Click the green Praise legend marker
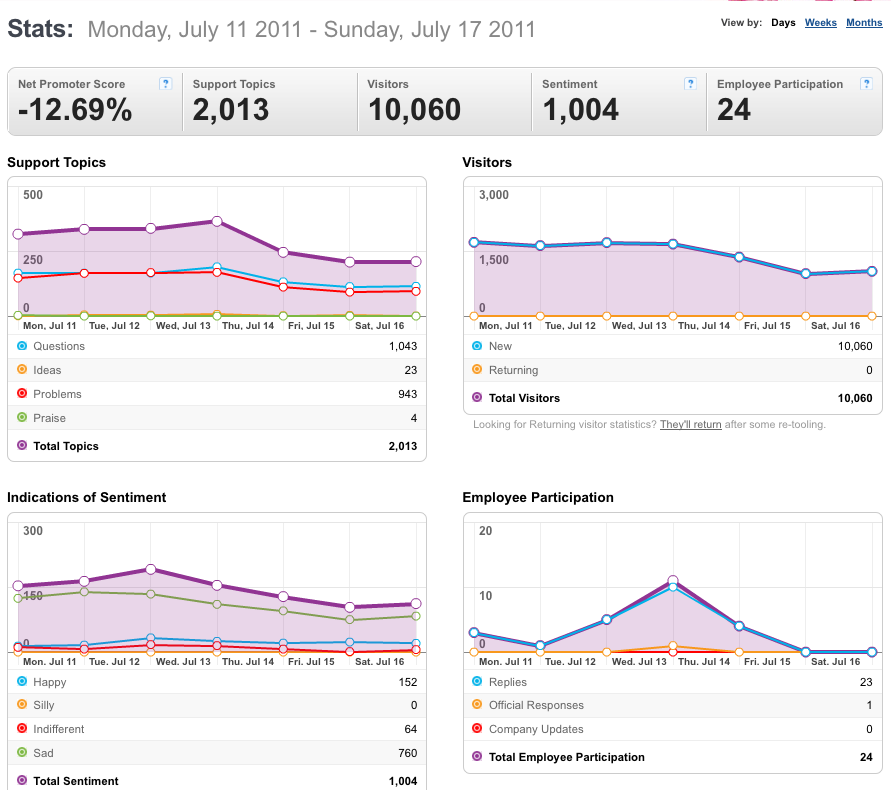 [x=22, y=417]
